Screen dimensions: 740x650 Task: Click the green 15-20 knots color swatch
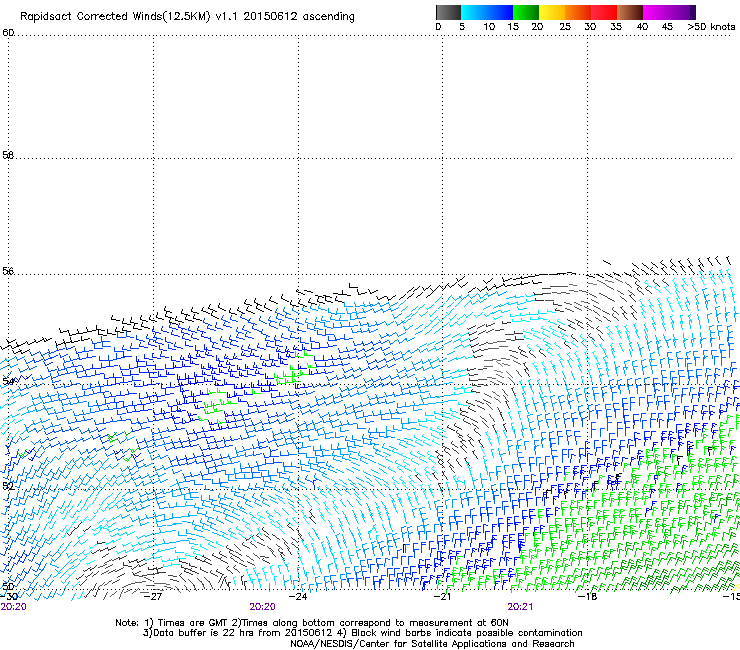coord(526,12)
